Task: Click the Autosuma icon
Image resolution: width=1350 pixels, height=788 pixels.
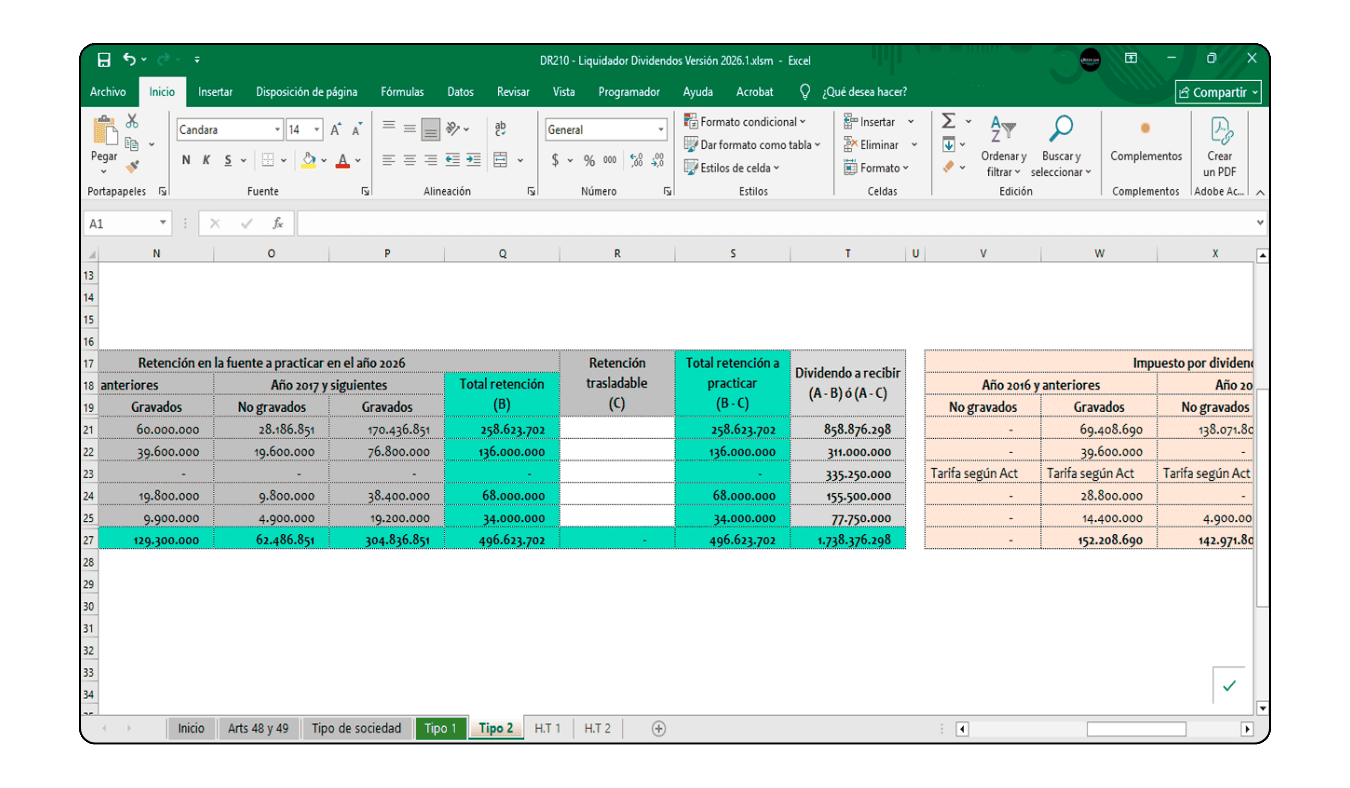Action: [947, 120]
